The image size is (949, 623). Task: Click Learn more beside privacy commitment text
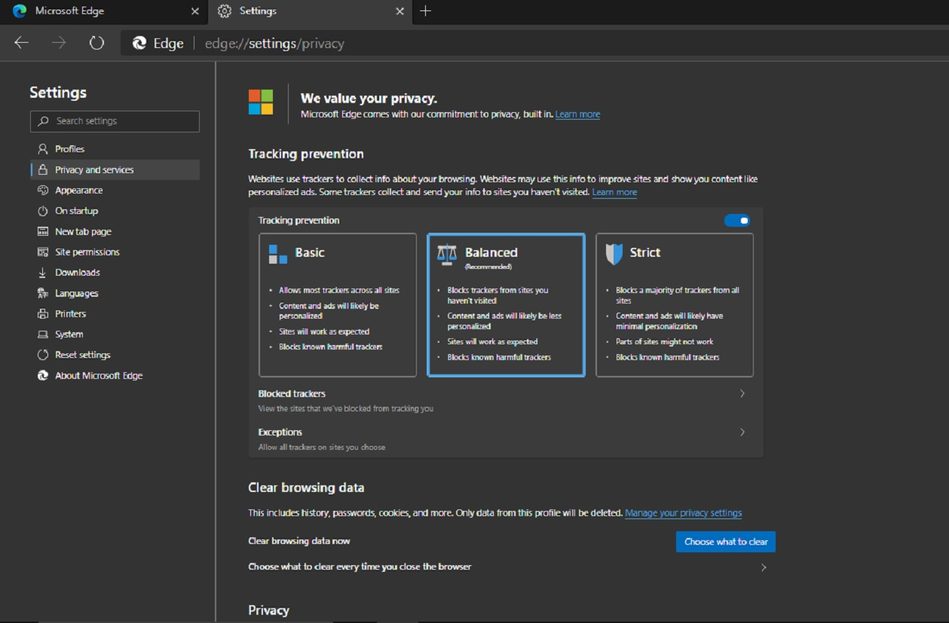click(577, 114)
